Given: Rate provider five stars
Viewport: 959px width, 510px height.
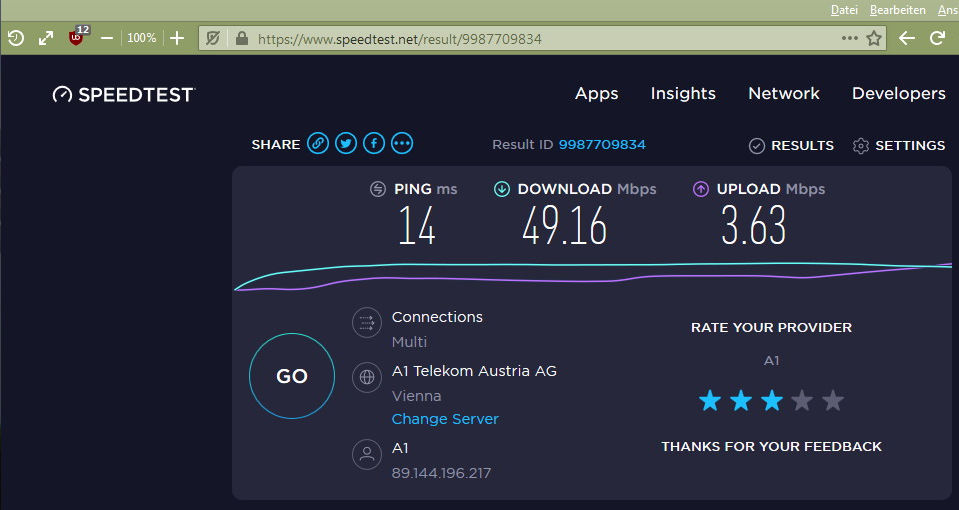Looking at the screenshot, I should pos(833,401).
